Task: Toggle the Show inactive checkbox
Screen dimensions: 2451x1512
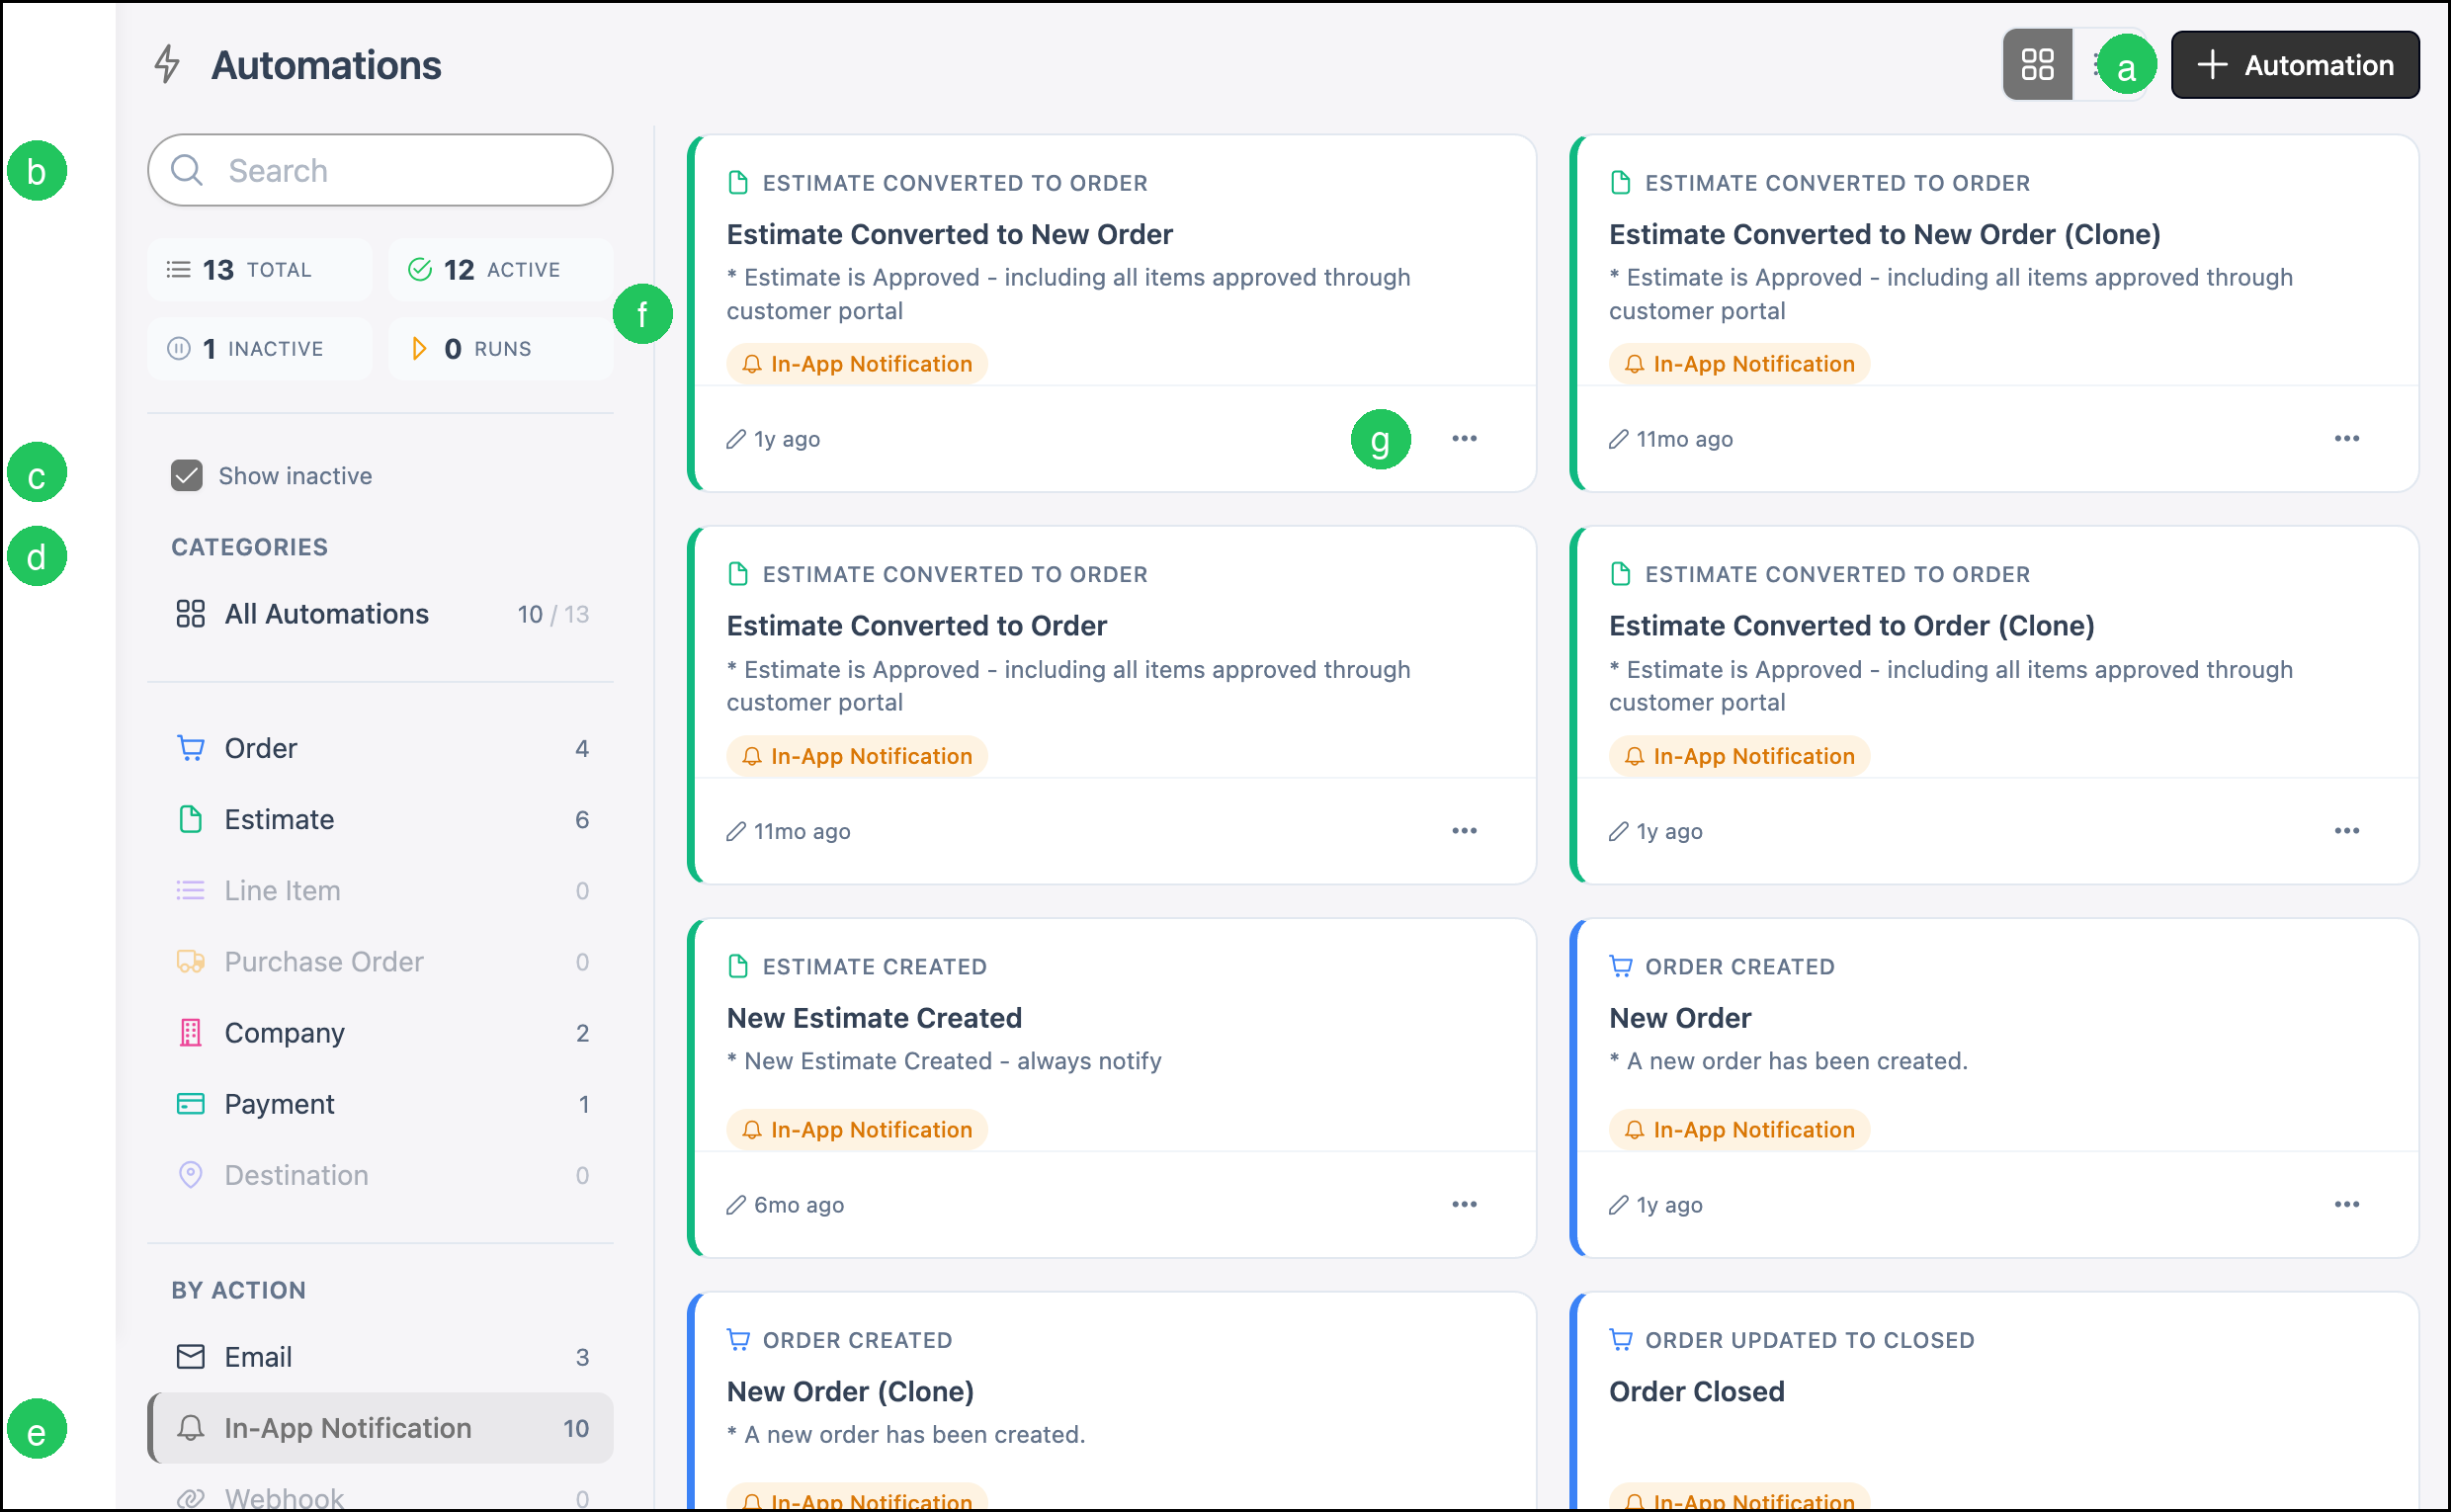Action: pyautogui.click(x=187, y=476)
